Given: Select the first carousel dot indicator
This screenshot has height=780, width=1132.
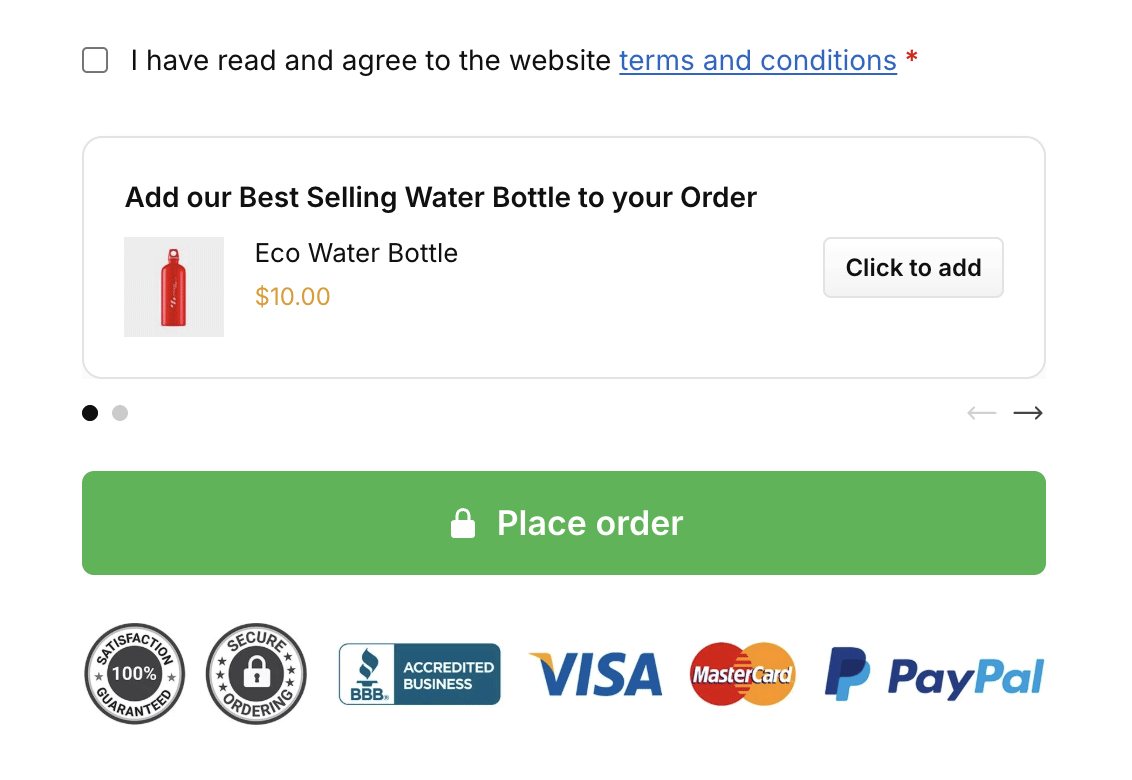Looking at the screenshot, I should tap(89, 412).
